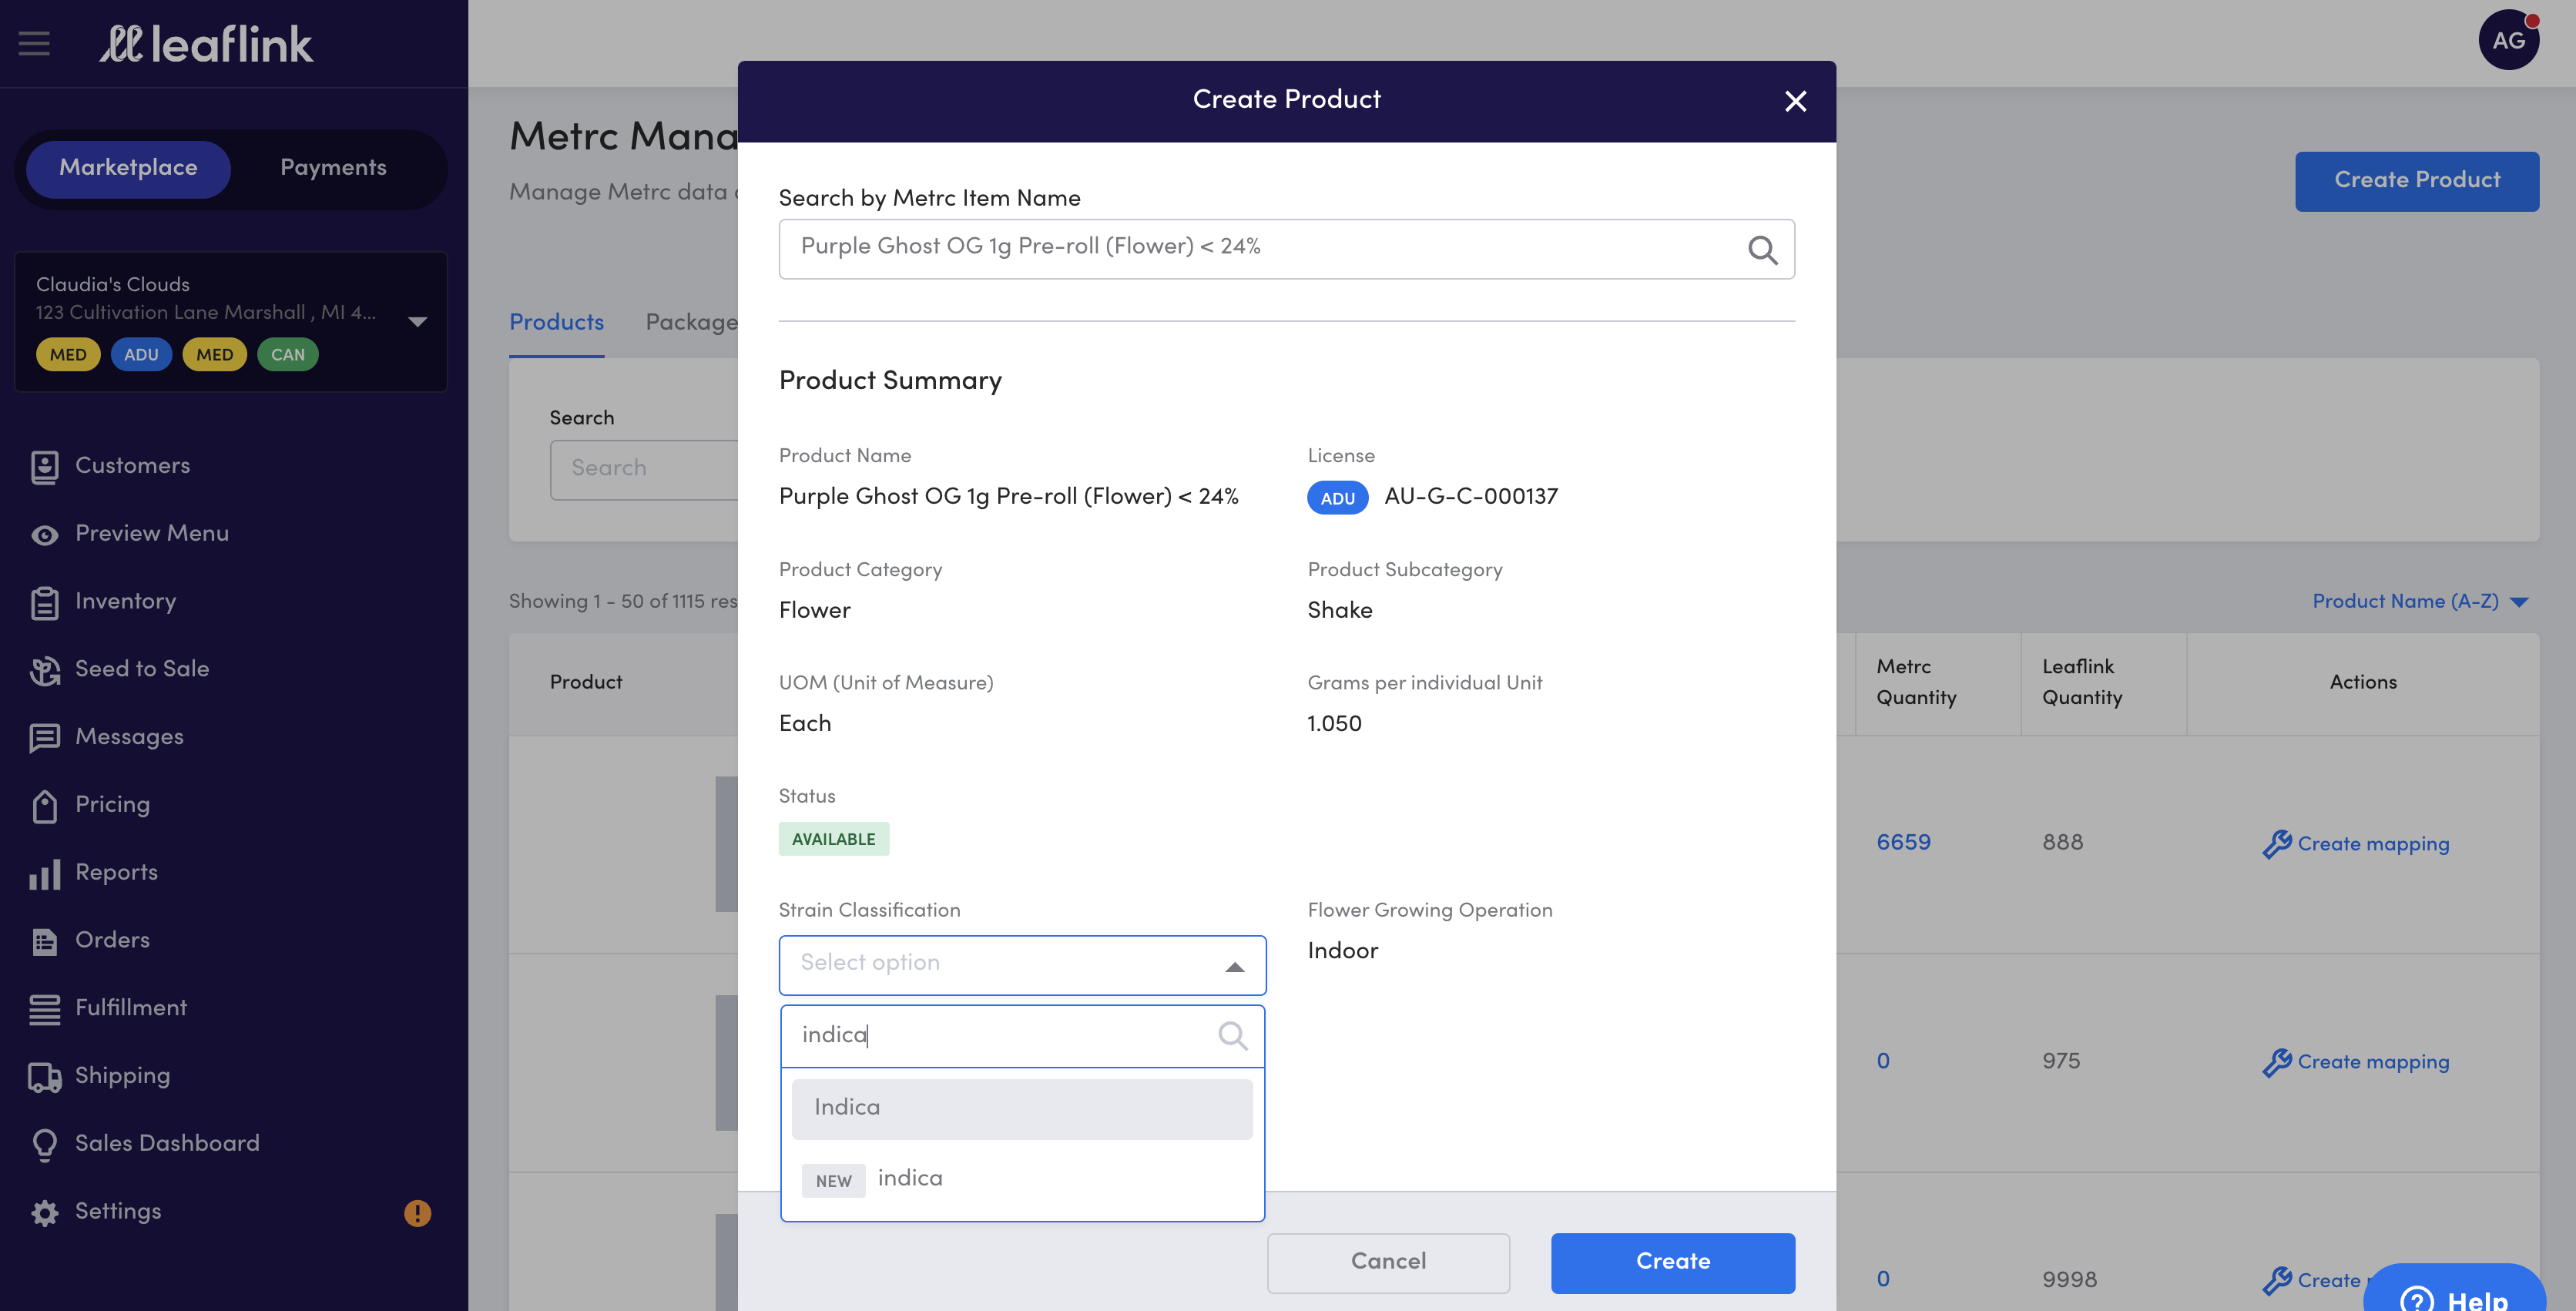Click the page Search input field

(x=645, y=469)
